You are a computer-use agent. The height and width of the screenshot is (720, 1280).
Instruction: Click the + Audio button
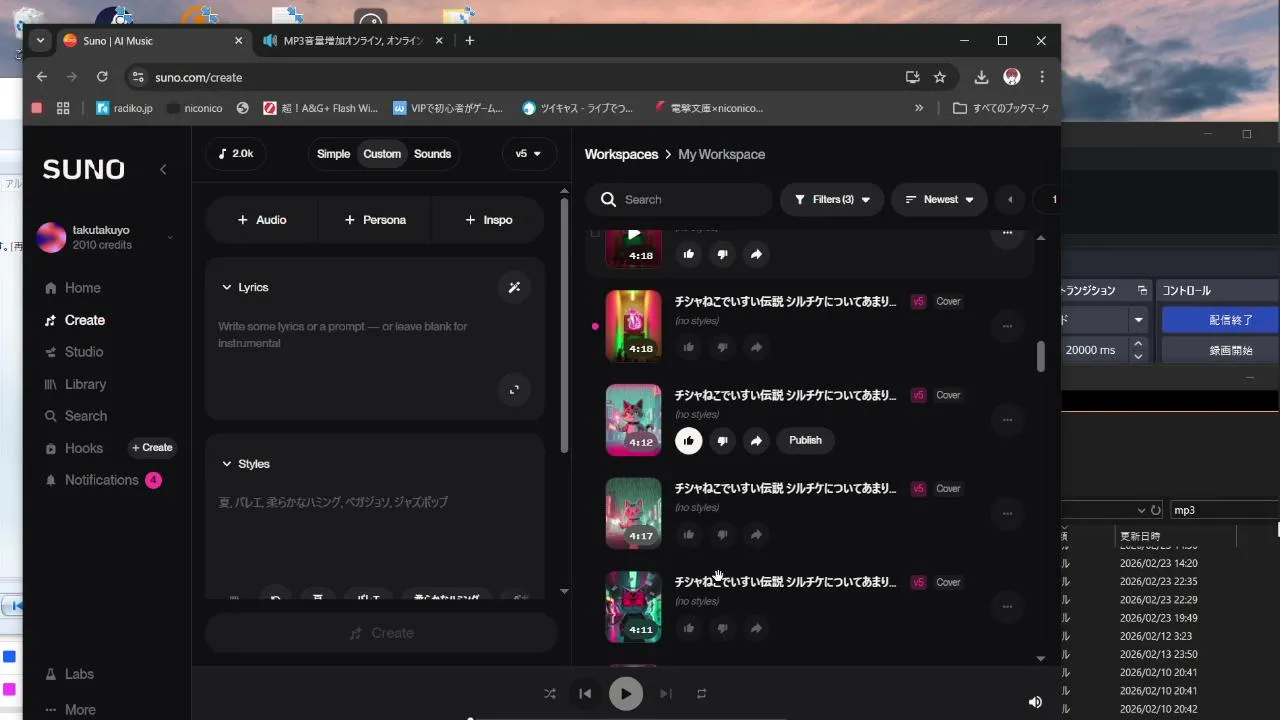pos(262,220)
